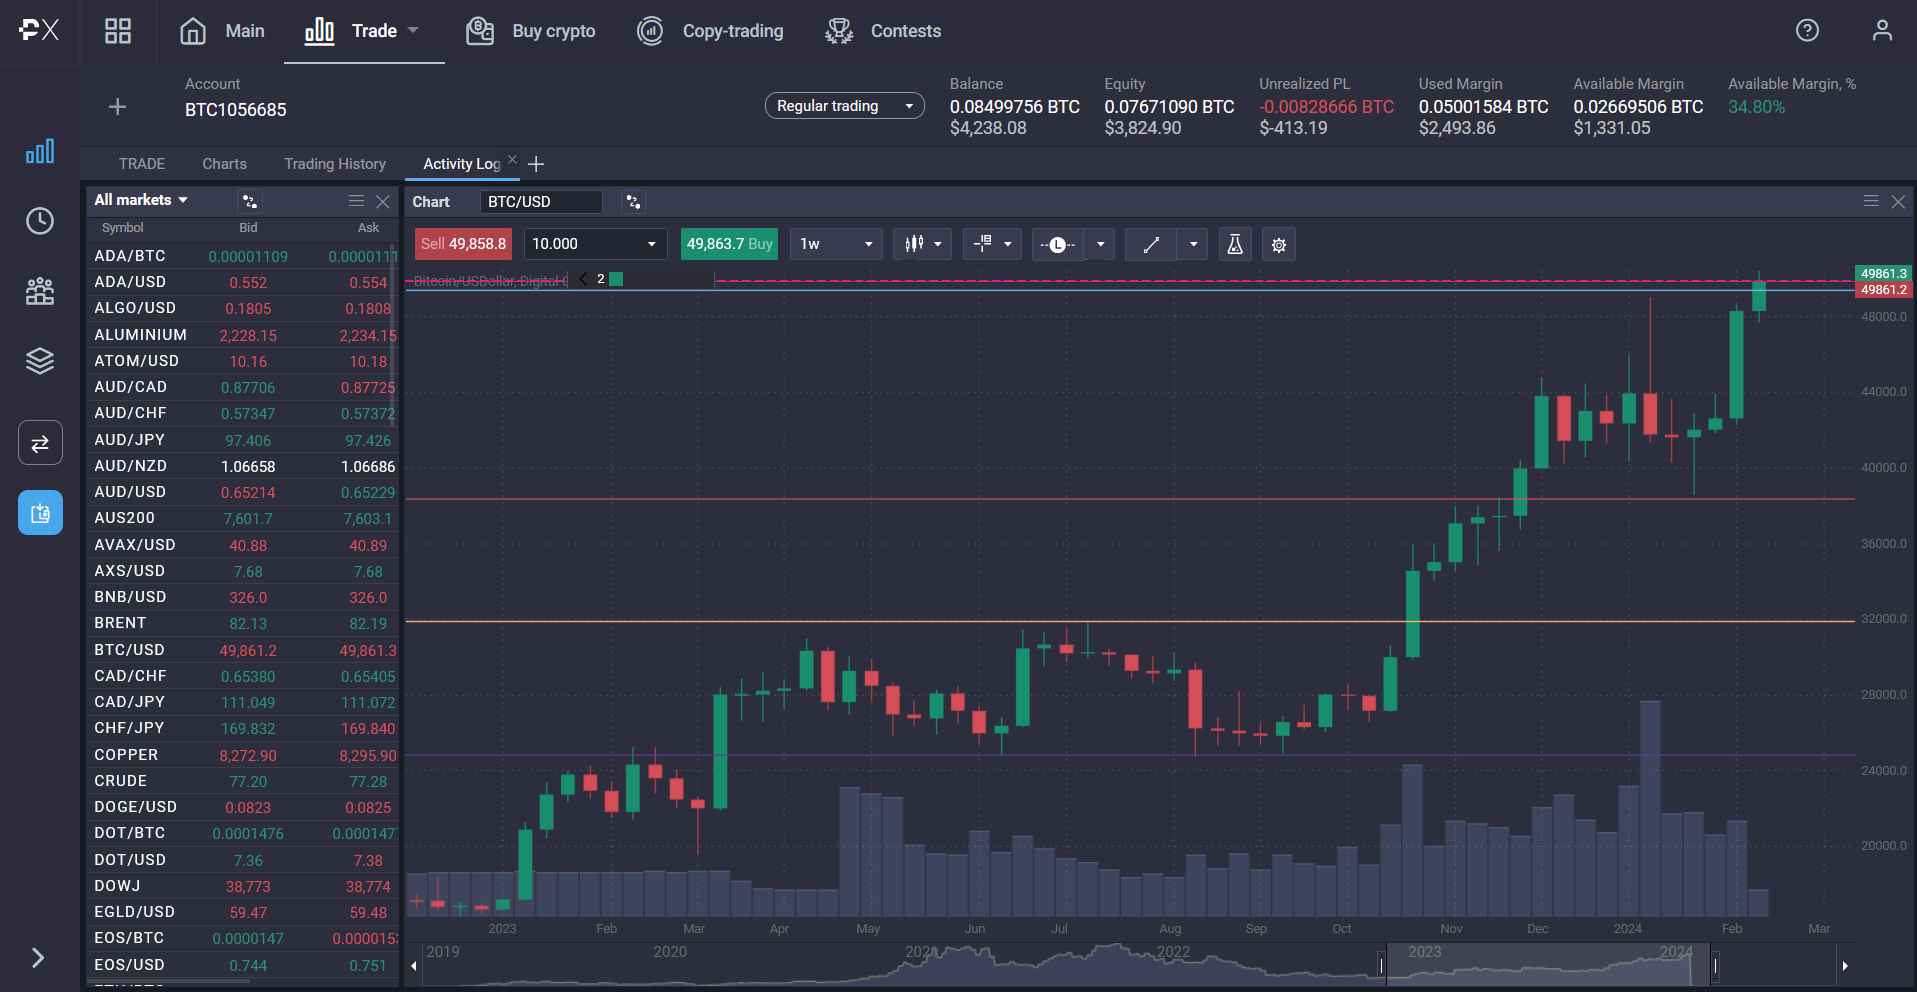This screenshot has height=992, width=1917.
Task: Open the apps grid icon
Action: tap(118, 31)
